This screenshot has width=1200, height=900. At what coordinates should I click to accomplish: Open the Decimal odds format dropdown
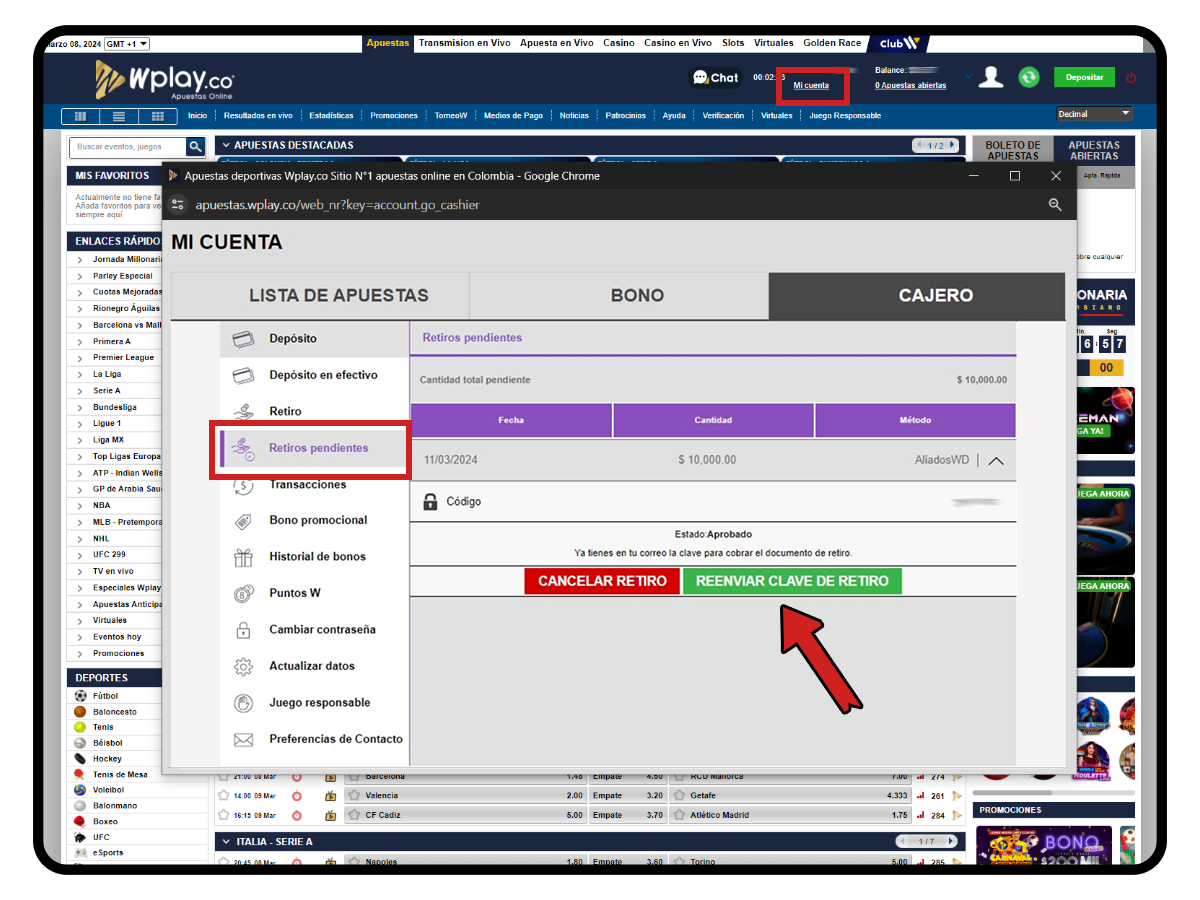click(1094, 114)
